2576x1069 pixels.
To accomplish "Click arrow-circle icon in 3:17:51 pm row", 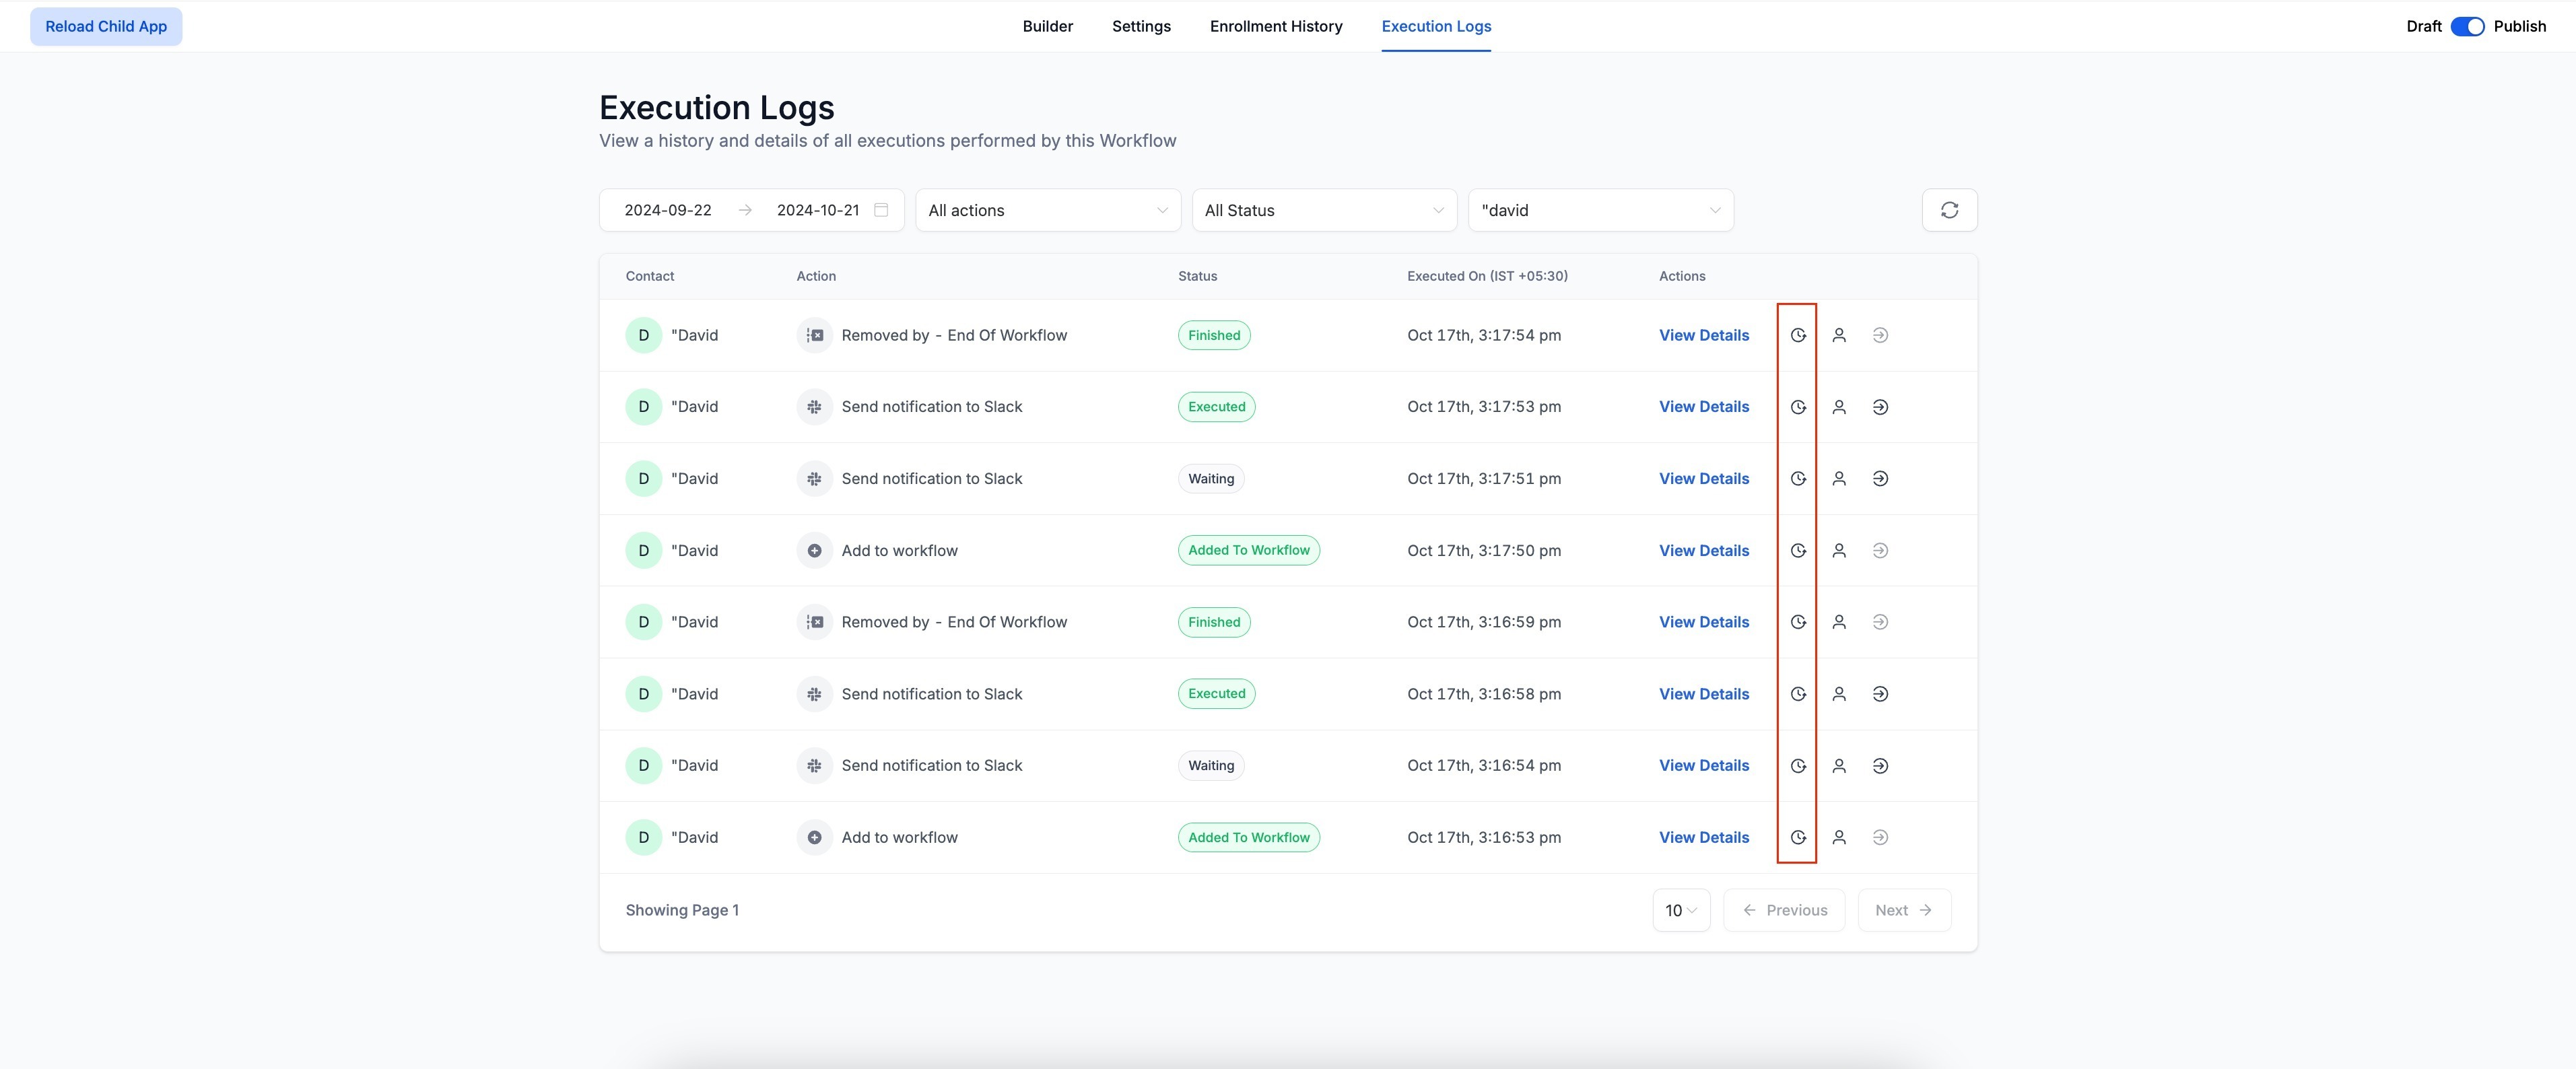I will tap(1880, 479).
